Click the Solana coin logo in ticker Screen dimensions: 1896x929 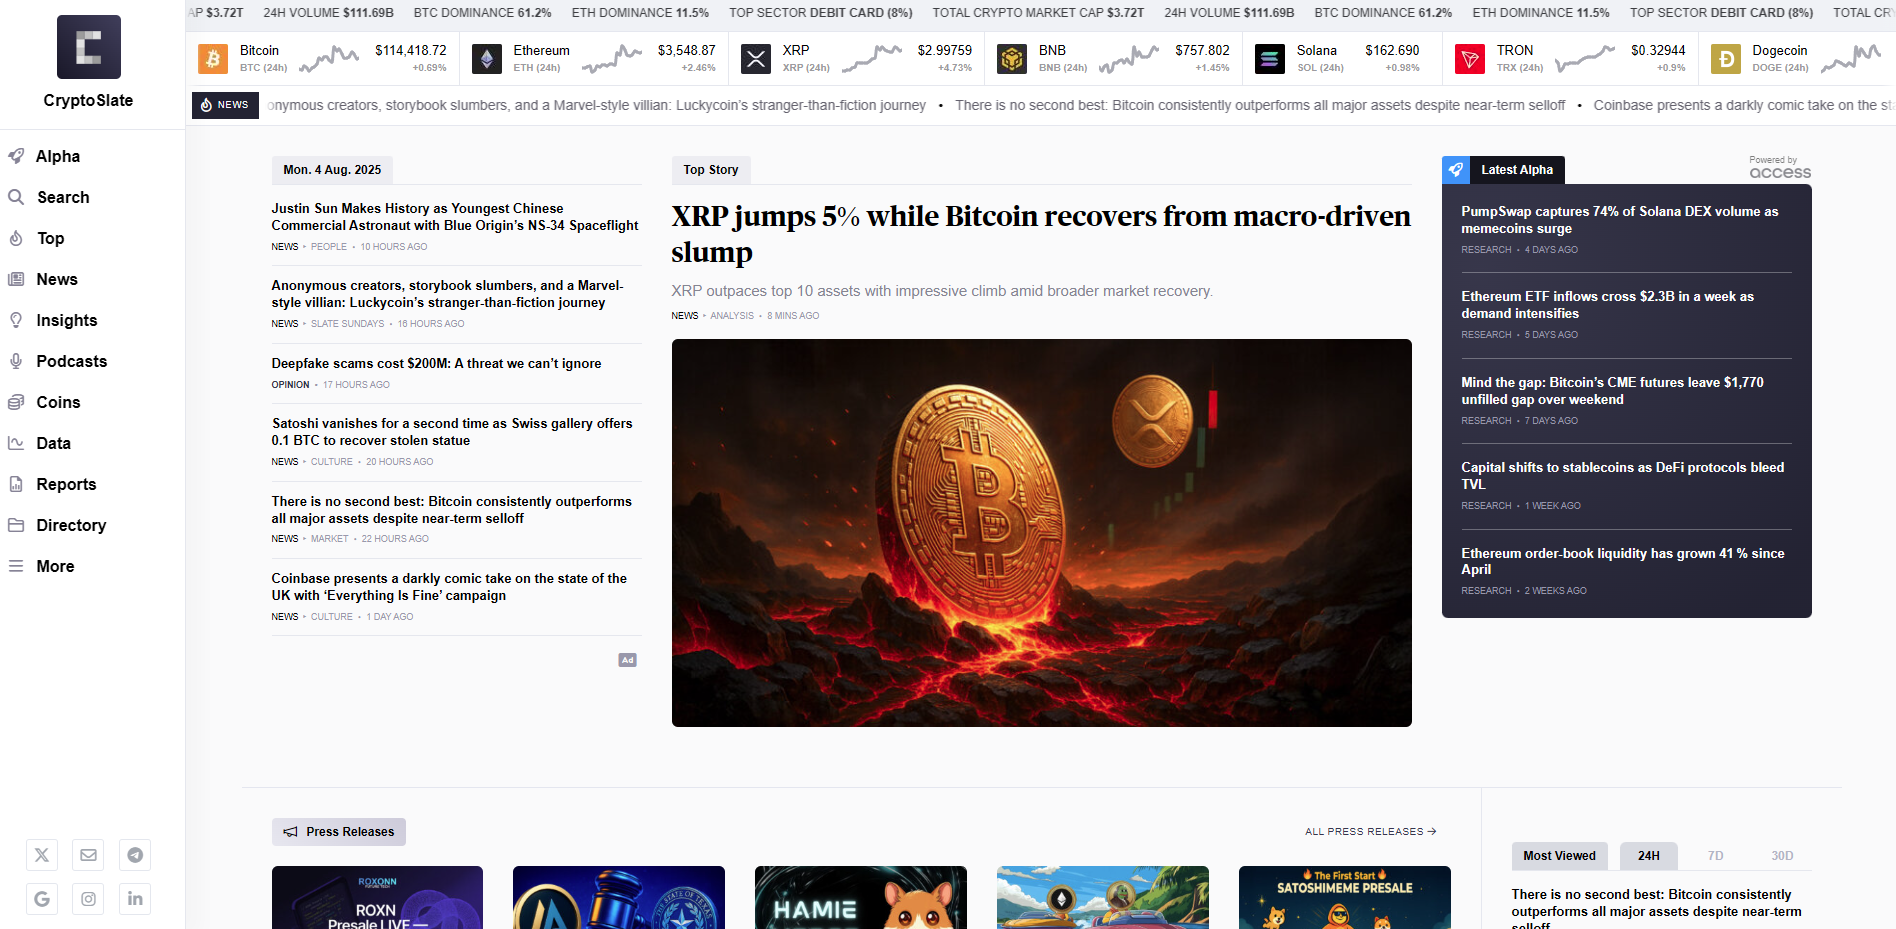pyautogui.click(x=1270, y=59)
